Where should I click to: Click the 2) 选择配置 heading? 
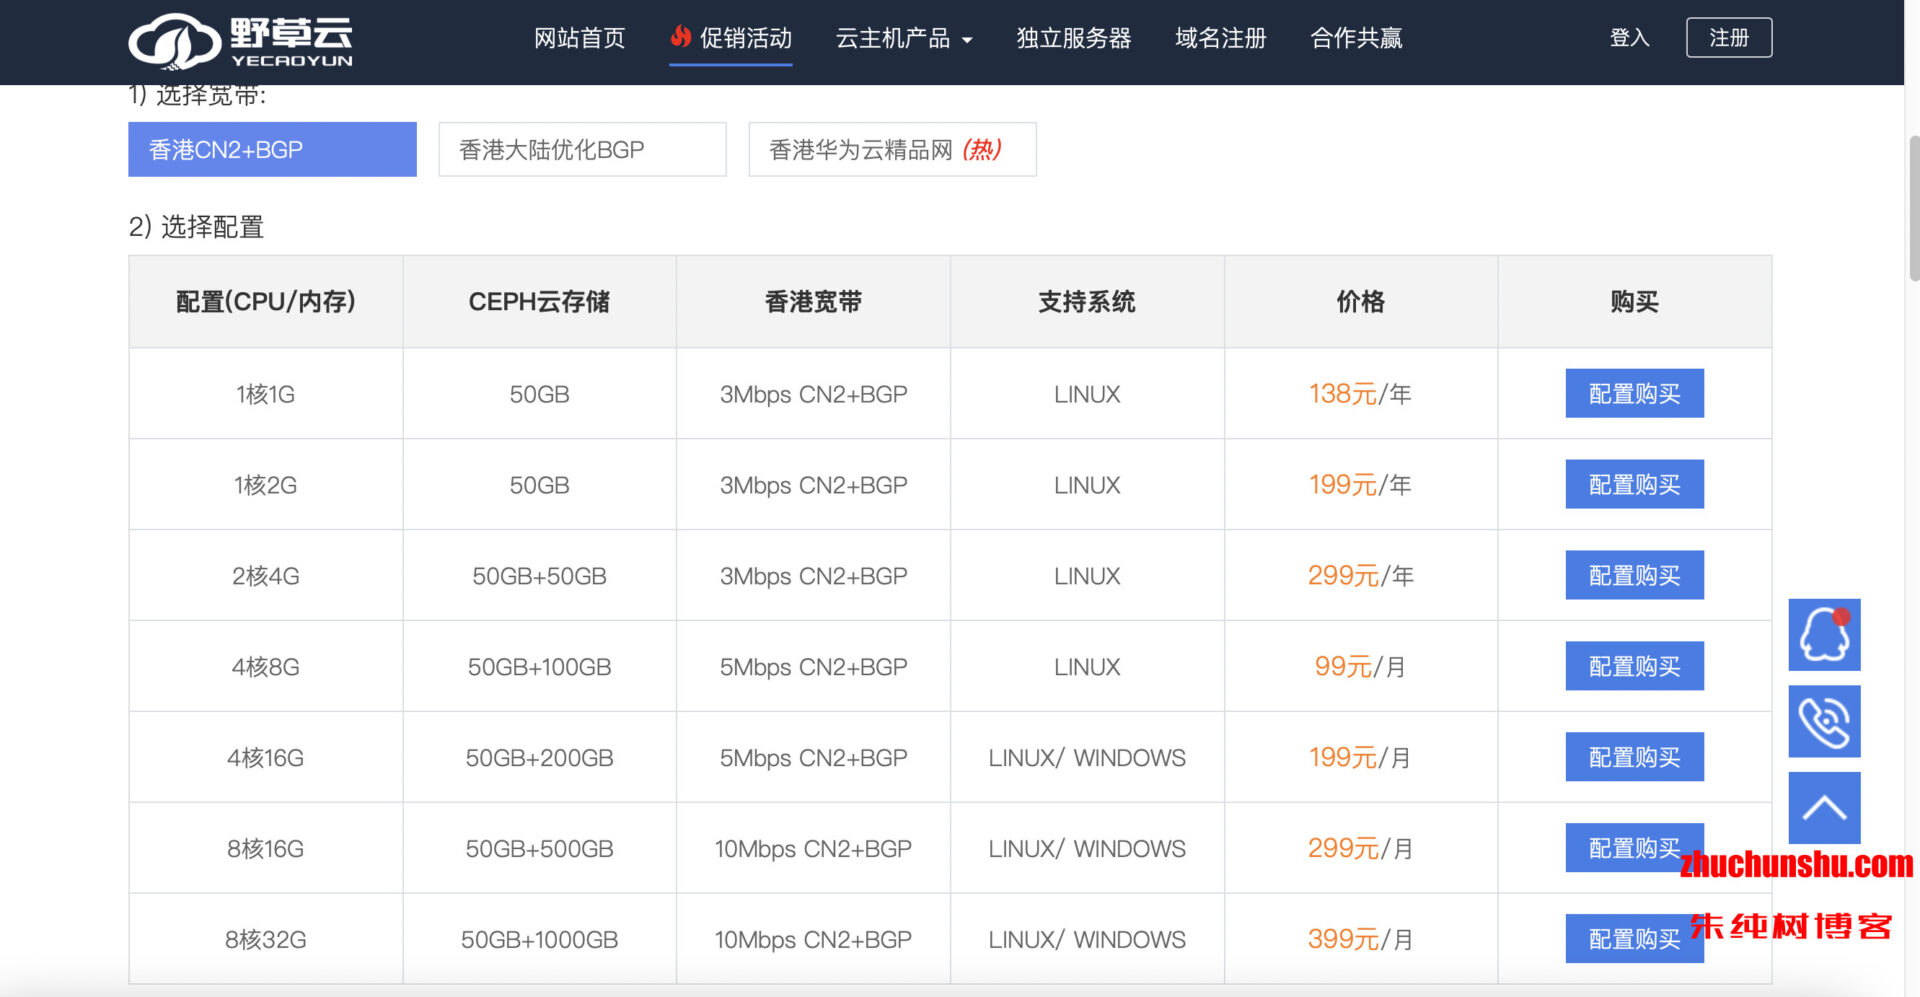click(196, 227)
